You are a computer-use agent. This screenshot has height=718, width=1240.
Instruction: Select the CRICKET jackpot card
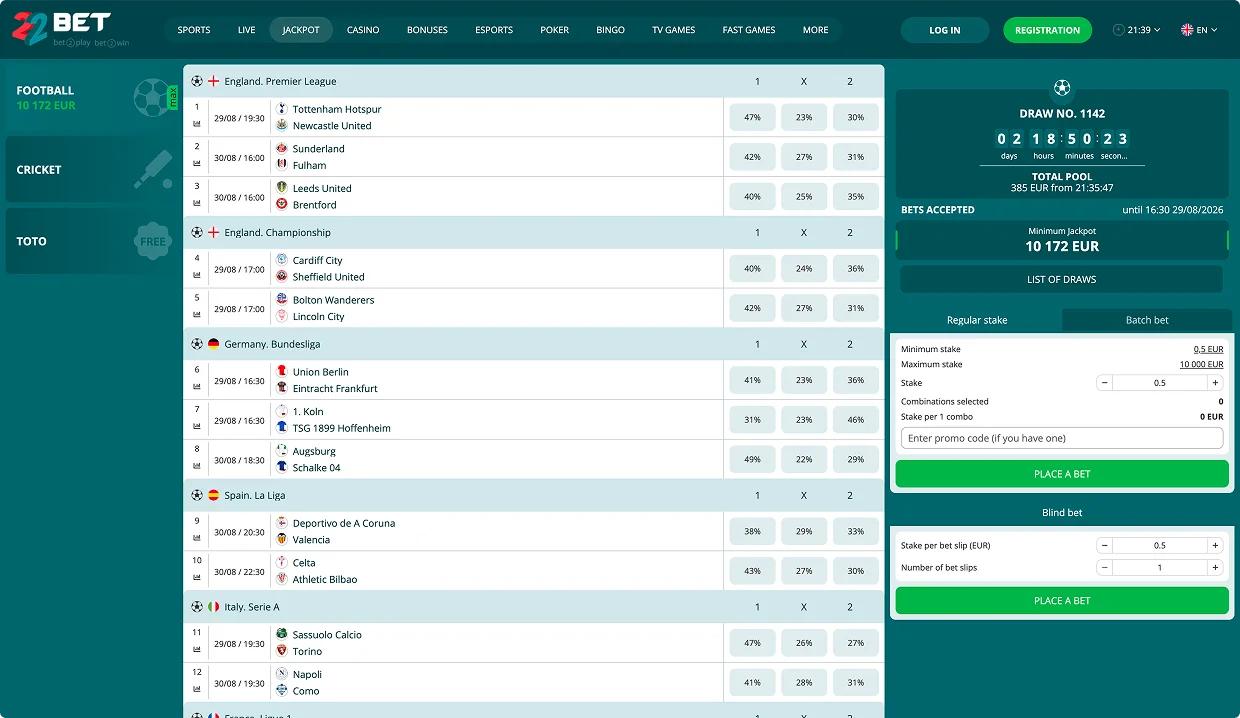point(93,169)
